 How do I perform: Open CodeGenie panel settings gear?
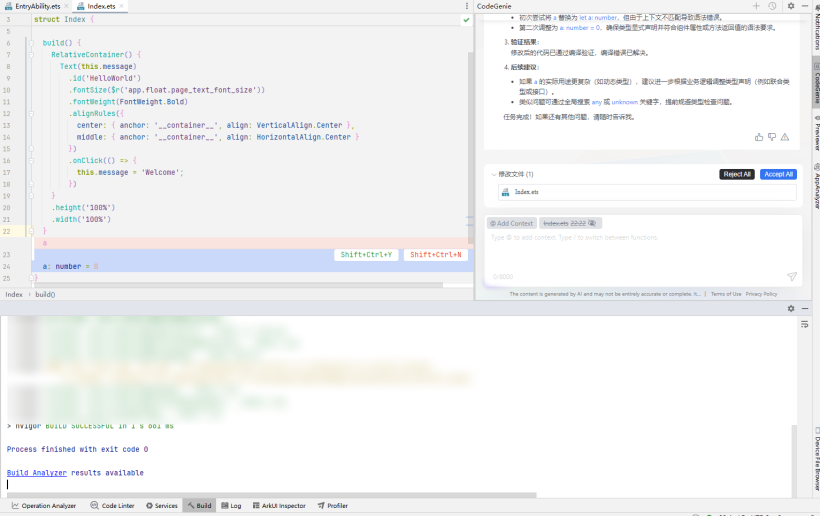[791, 6]
